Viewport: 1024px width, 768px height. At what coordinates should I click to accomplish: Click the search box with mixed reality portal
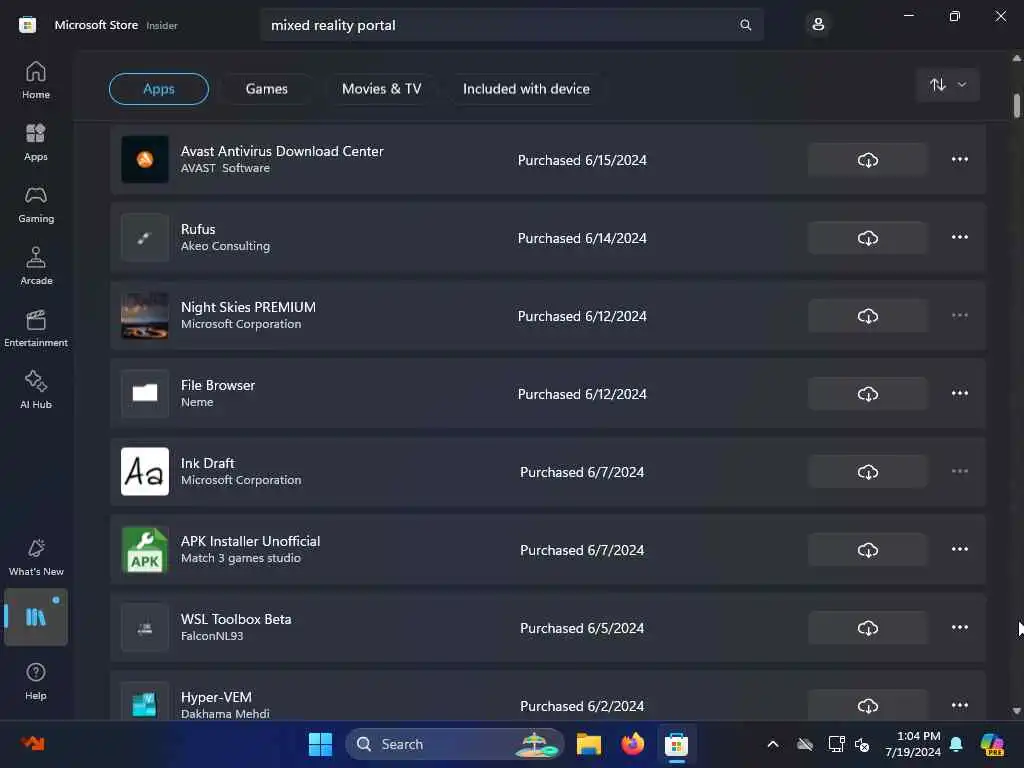[x=511, y=25]
